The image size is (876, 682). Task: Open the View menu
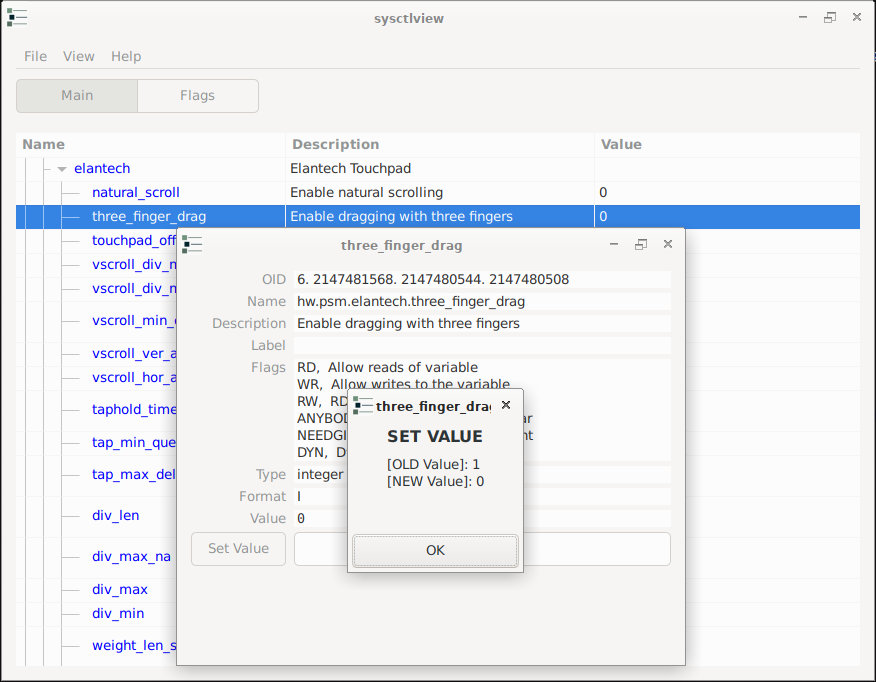coord(79,56)
